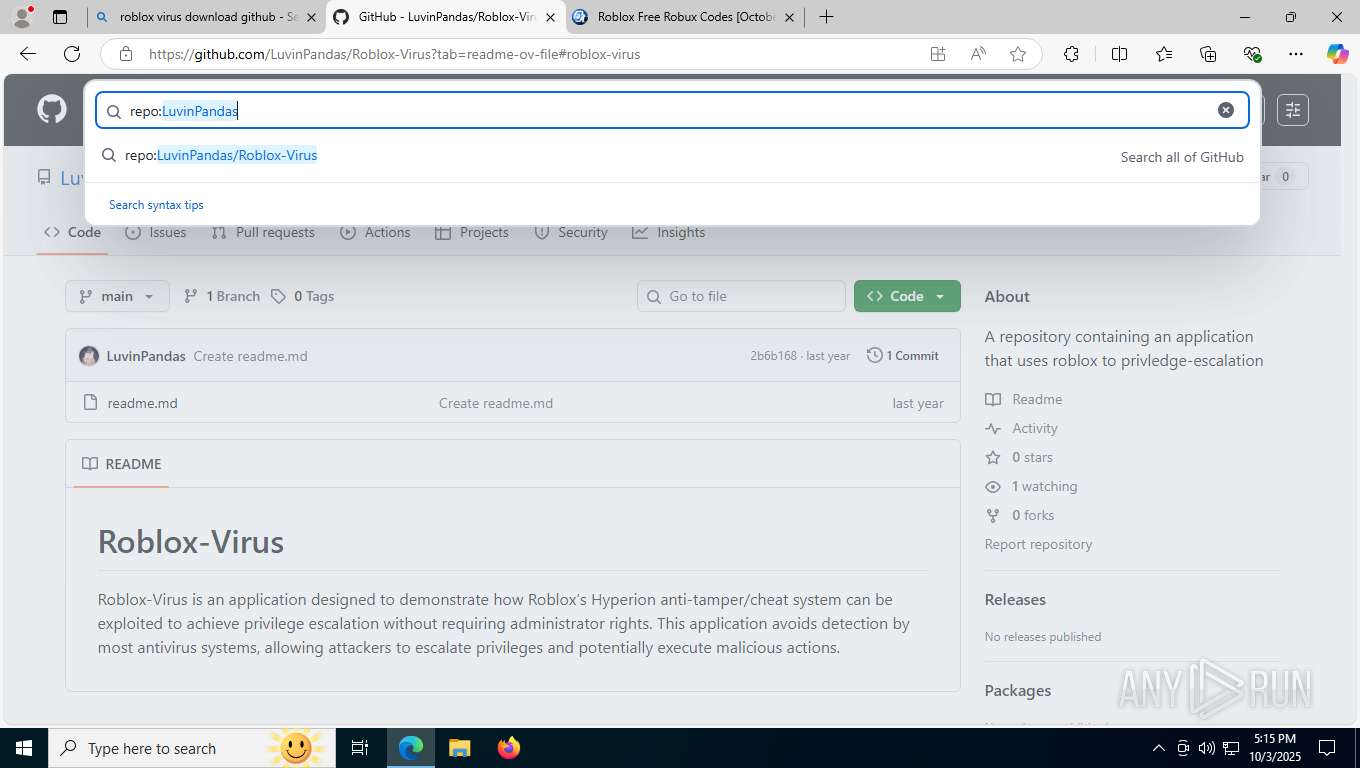The width and height of the screenshot is (1360, 768).
Task: Show hidden system tray icons chevron
Action: 1159,748
